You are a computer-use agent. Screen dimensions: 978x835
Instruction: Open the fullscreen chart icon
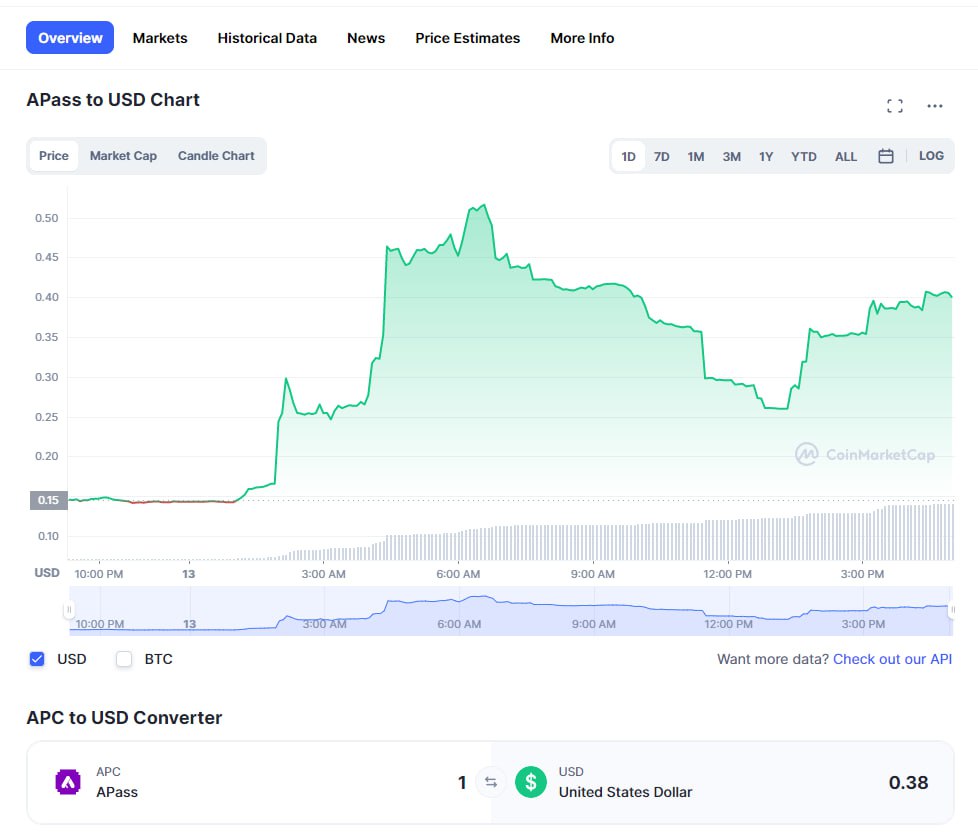click(x=894, y=106)
